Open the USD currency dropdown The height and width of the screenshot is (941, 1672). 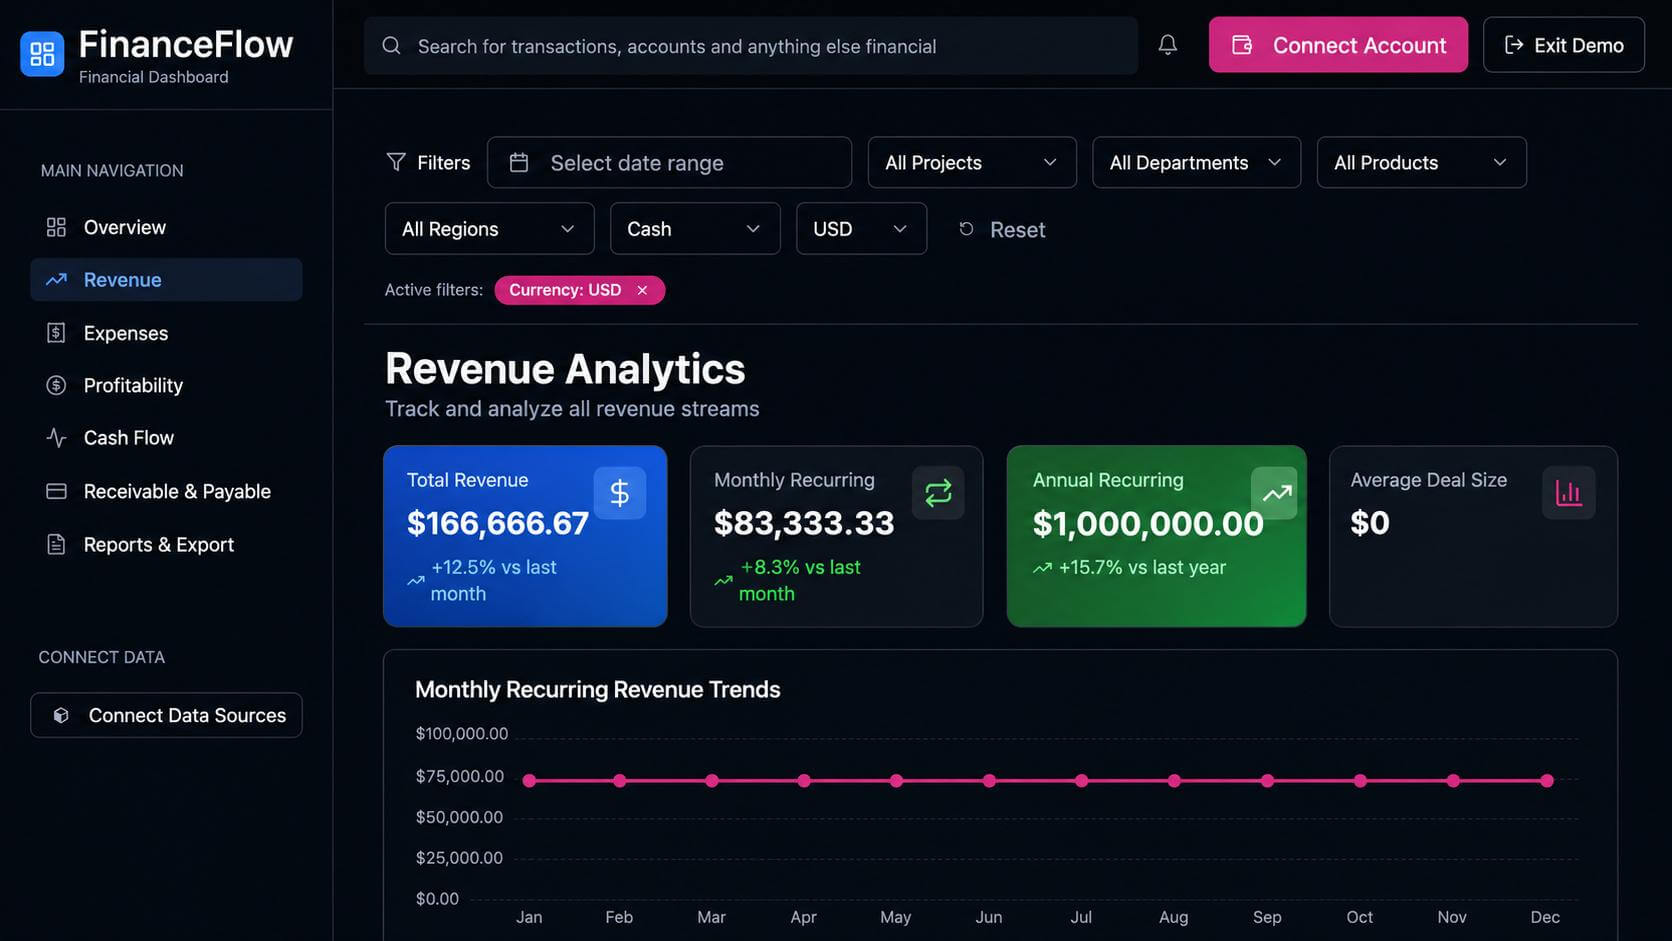(861, 229)
